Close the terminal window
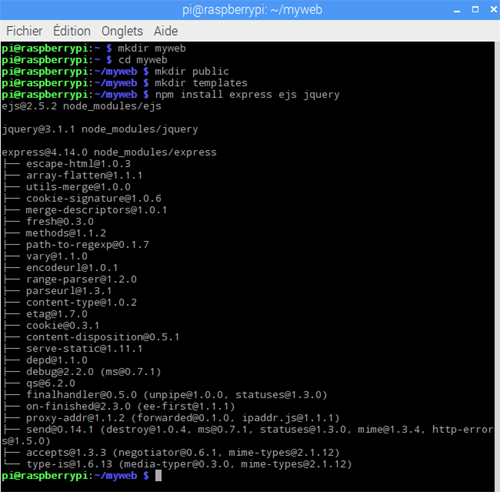Viewport: 500px width, 492px height. 494,10
